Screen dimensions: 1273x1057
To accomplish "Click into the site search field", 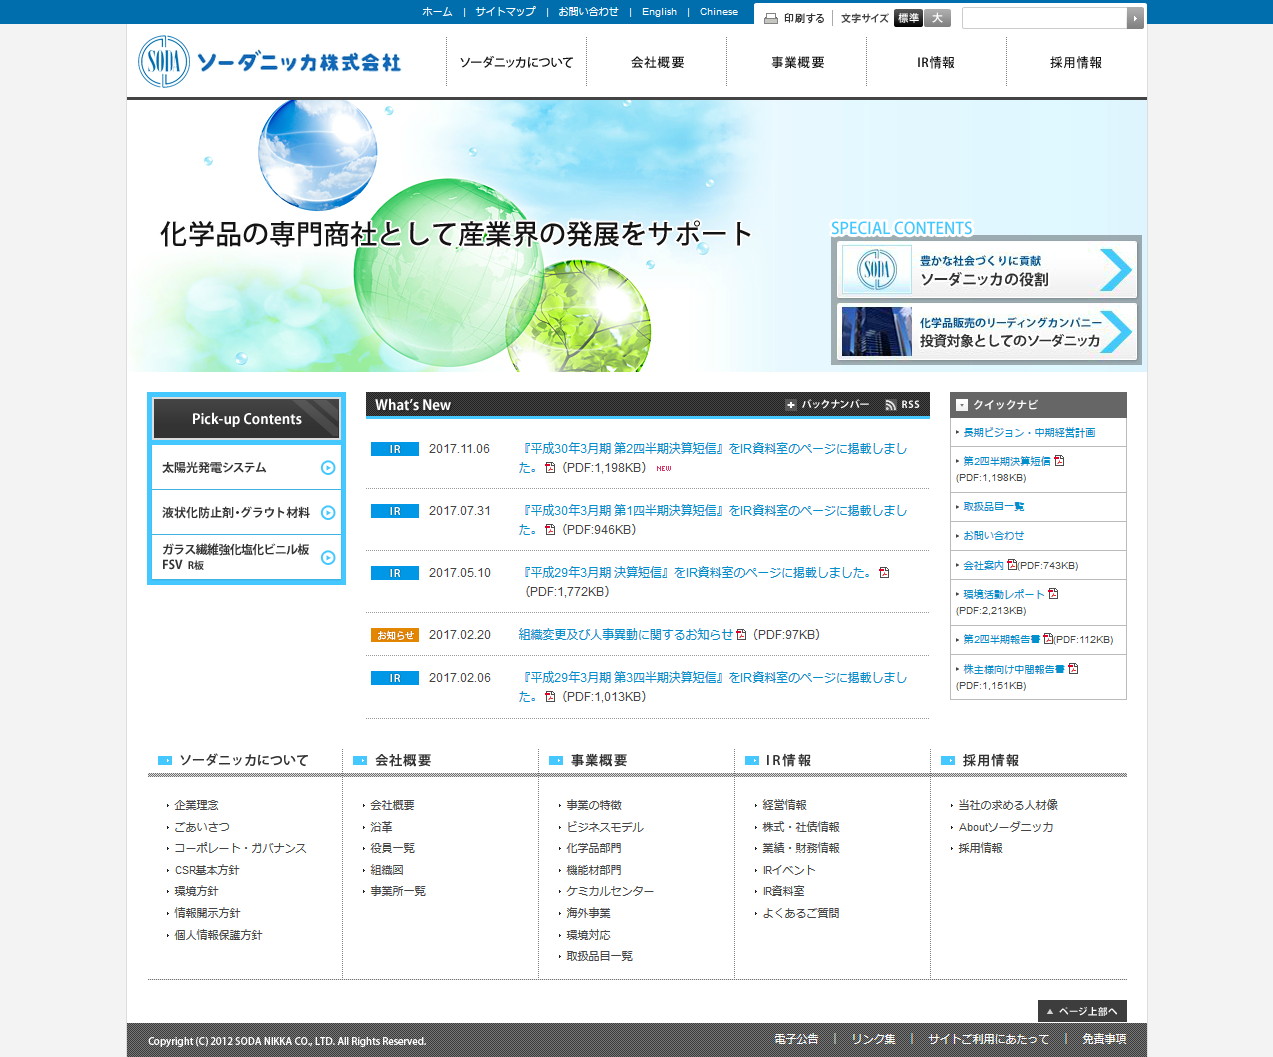I will [x=1044, y=18].
